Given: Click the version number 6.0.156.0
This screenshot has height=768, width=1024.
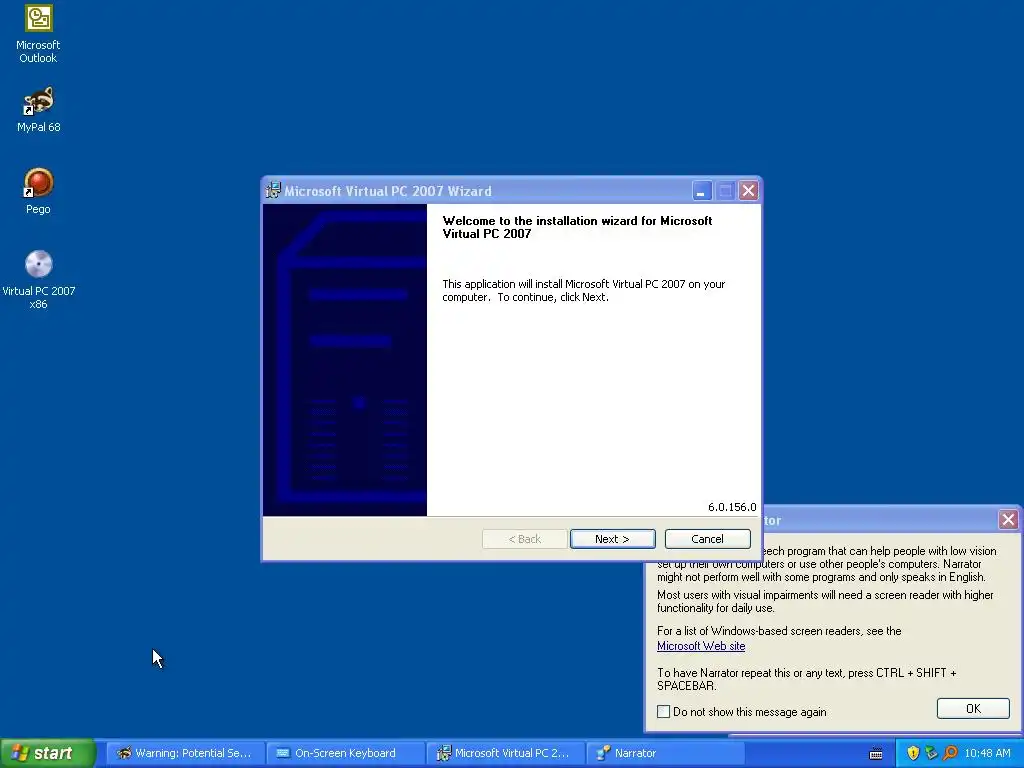Looking at the screenshot, I should coord(732,507).
